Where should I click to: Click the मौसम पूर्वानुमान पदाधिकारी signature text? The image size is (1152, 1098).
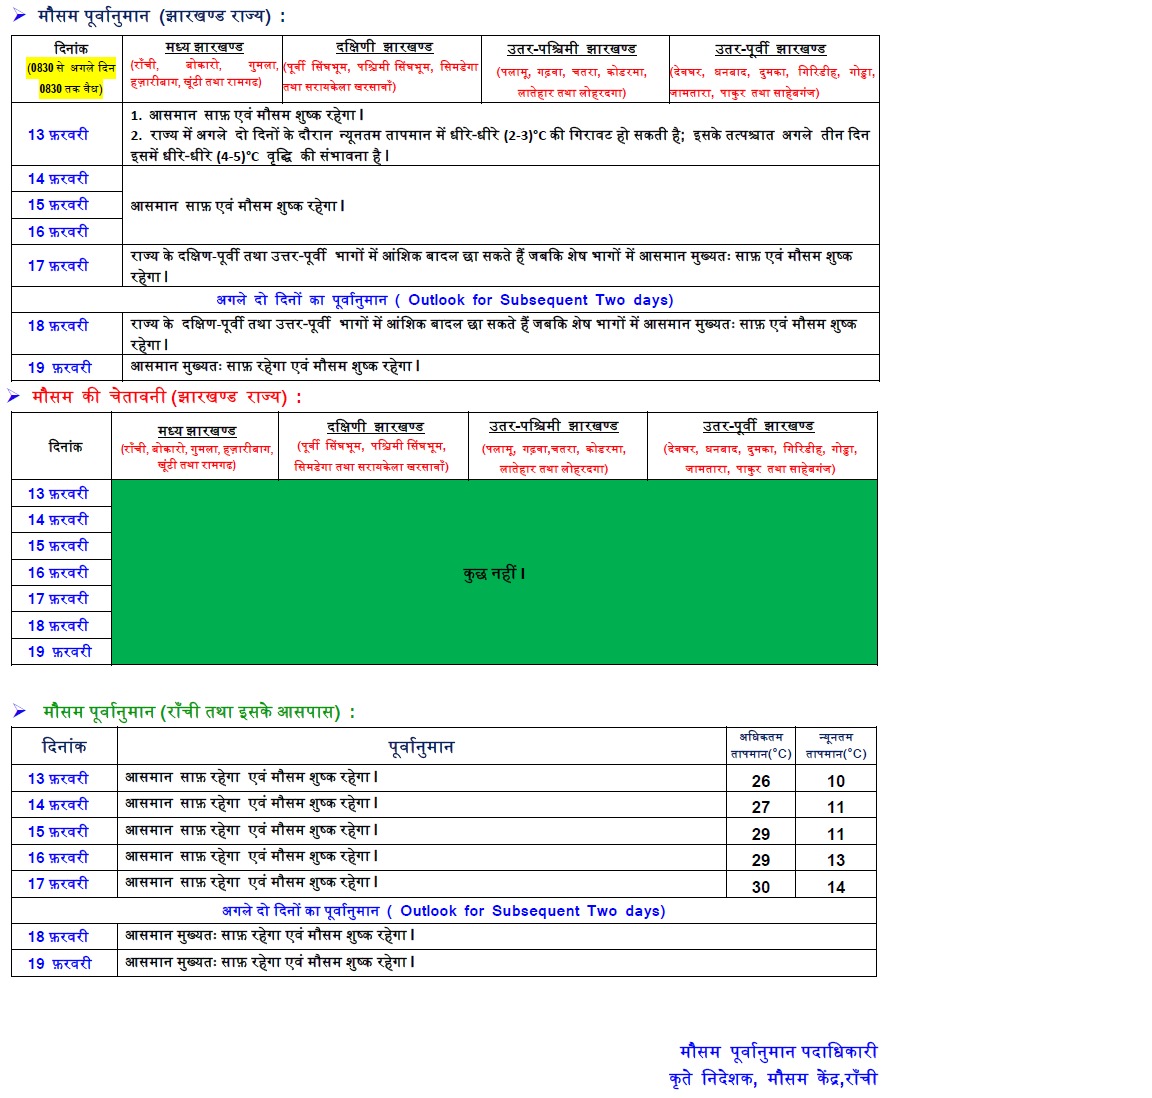[779, 1052]
